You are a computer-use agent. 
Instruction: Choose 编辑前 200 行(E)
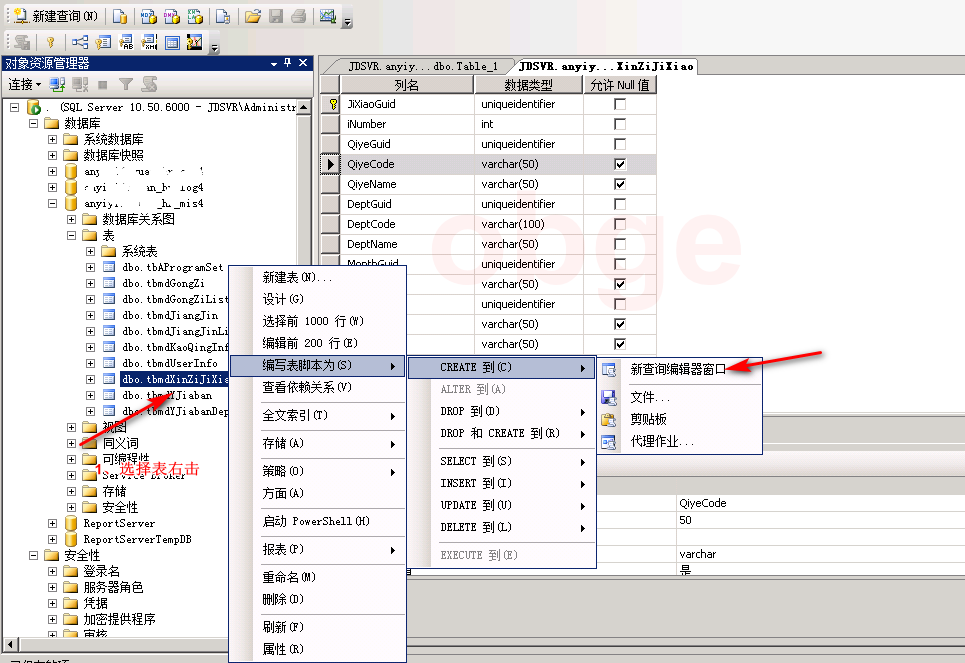click(318, 344)
